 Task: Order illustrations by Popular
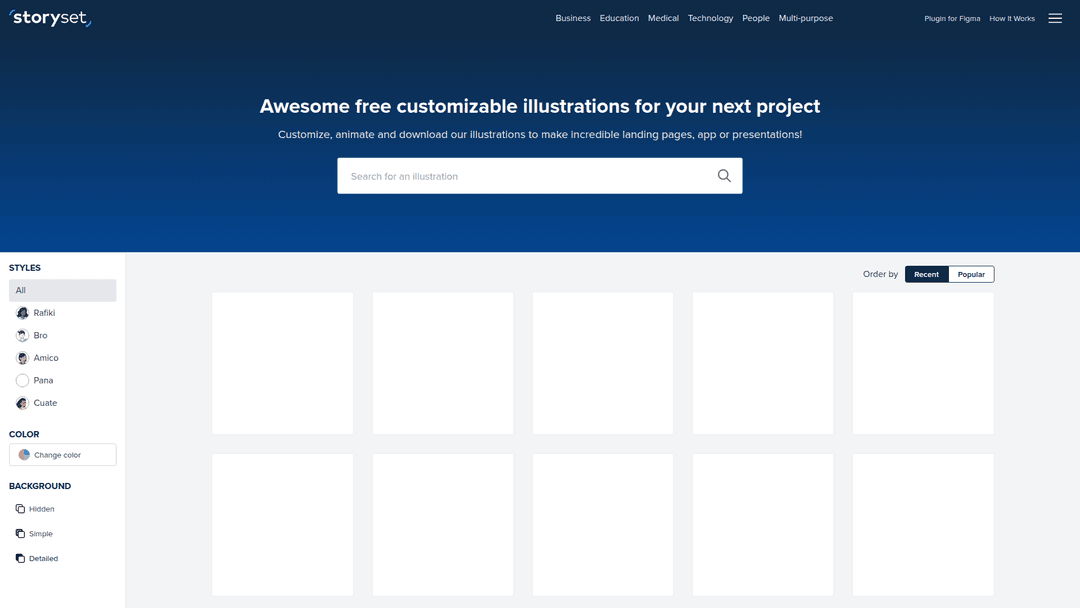coord(971,274)
